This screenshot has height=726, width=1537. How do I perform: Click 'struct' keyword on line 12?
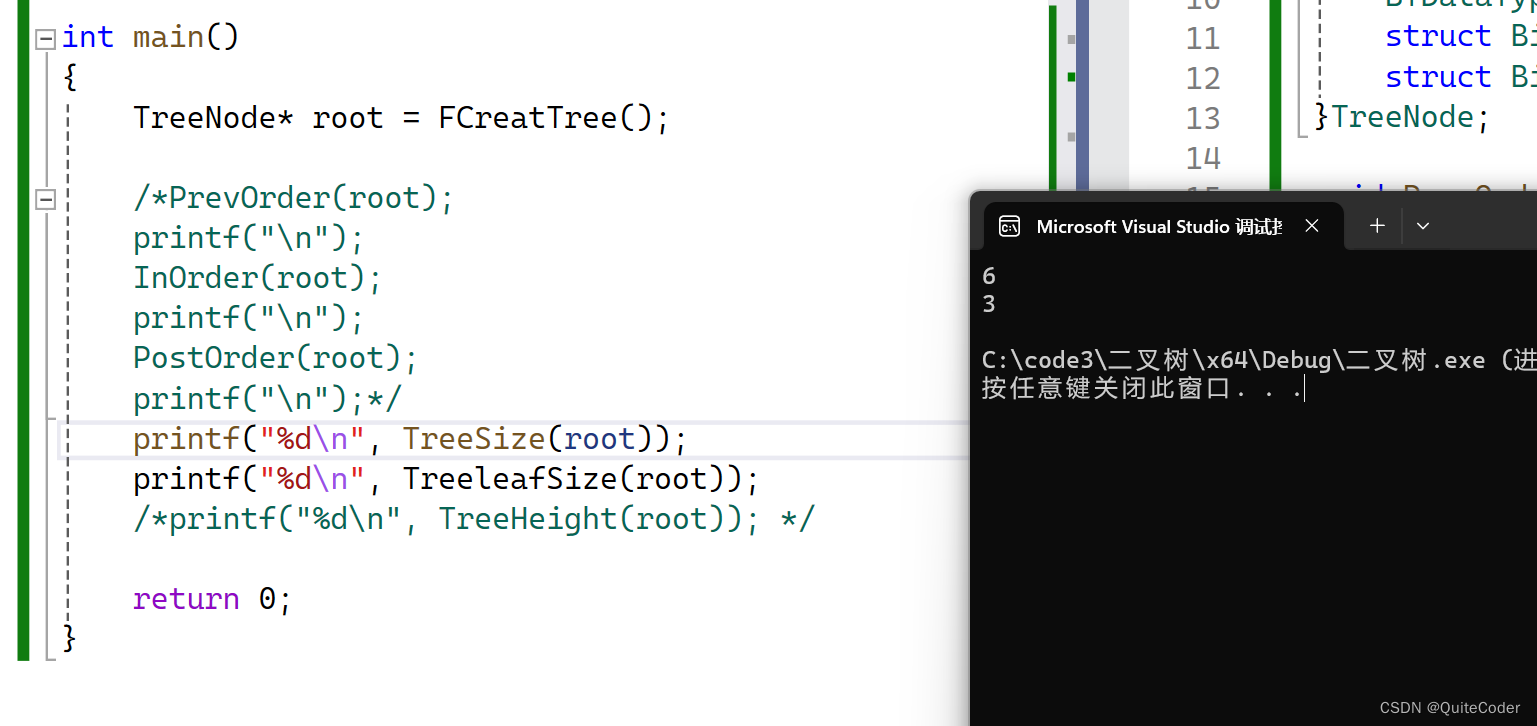1438,77
